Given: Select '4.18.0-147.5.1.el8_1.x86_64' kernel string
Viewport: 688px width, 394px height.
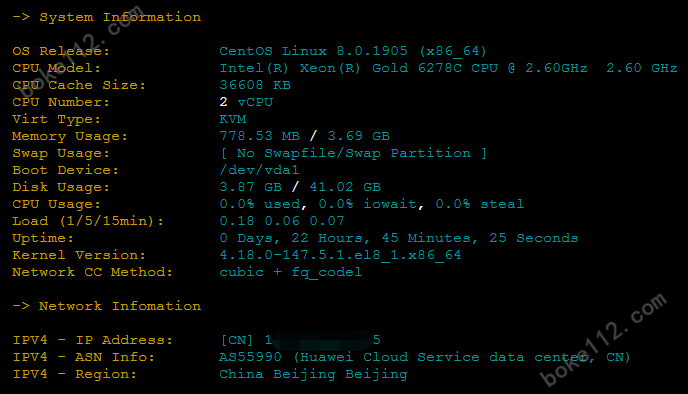Looking at the screenshot, I should pos(340,255).
